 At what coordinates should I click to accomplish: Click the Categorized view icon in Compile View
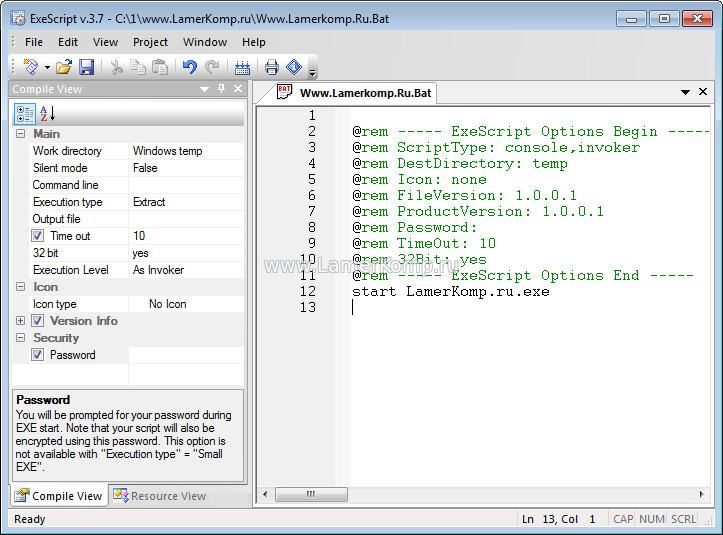click(x=25, y=113)
